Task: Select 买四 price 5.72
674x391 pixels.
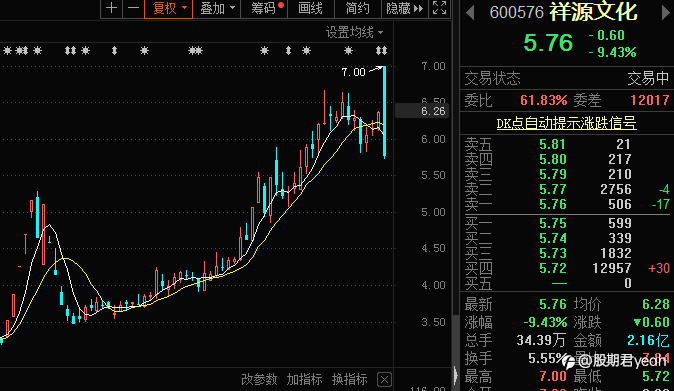Action: click(552, 269)
